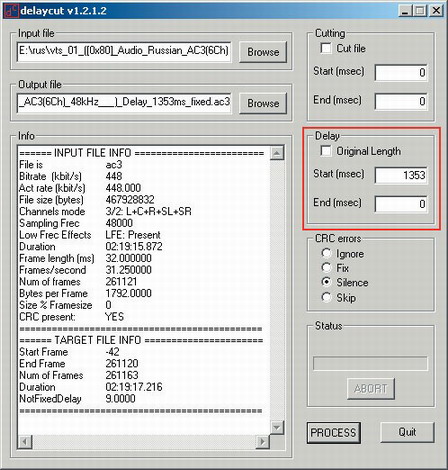Minimize the delaycut window
This screenshot has height=470, width=448.
(x=405, y=11)
